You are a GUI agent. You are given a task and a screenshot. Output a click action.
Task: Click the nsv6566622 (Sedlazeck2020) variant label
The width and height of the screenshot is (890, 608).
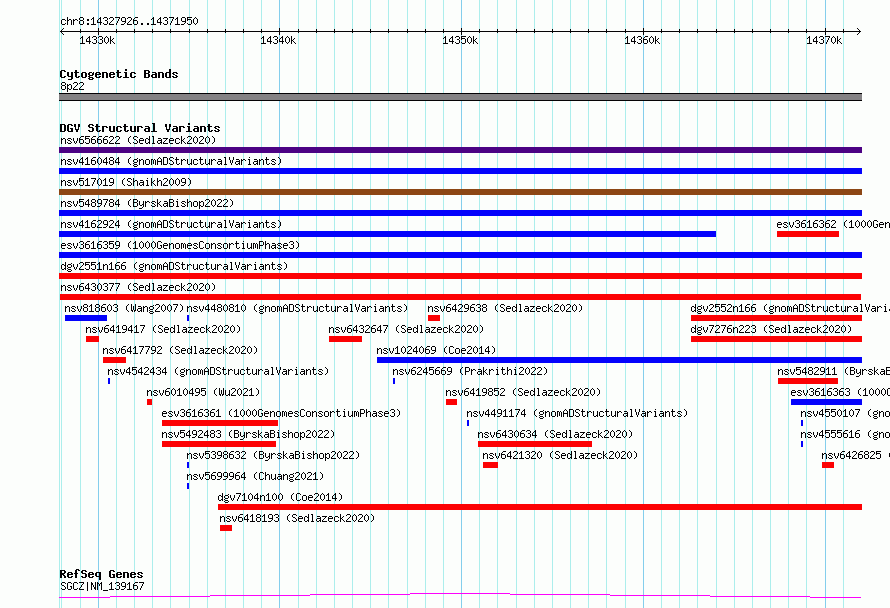[x=138, y=140]
